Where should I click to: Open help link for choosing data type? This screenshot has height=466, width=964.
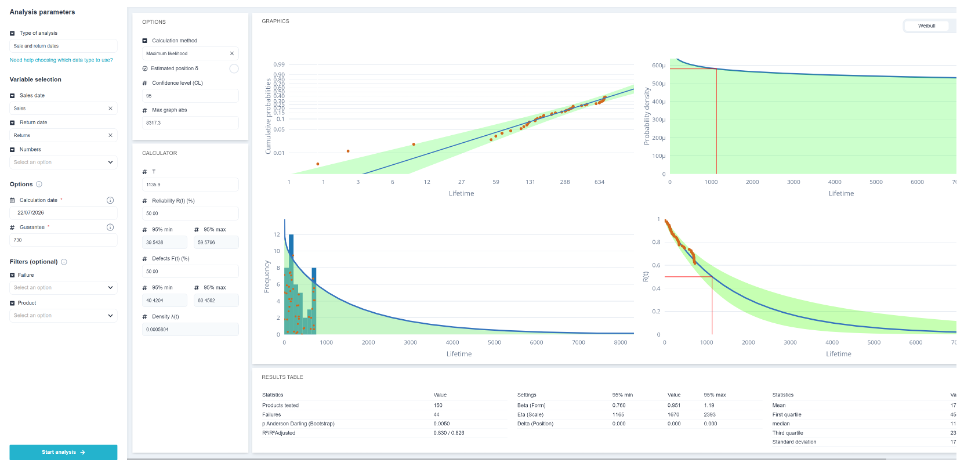tap(61, 60)
